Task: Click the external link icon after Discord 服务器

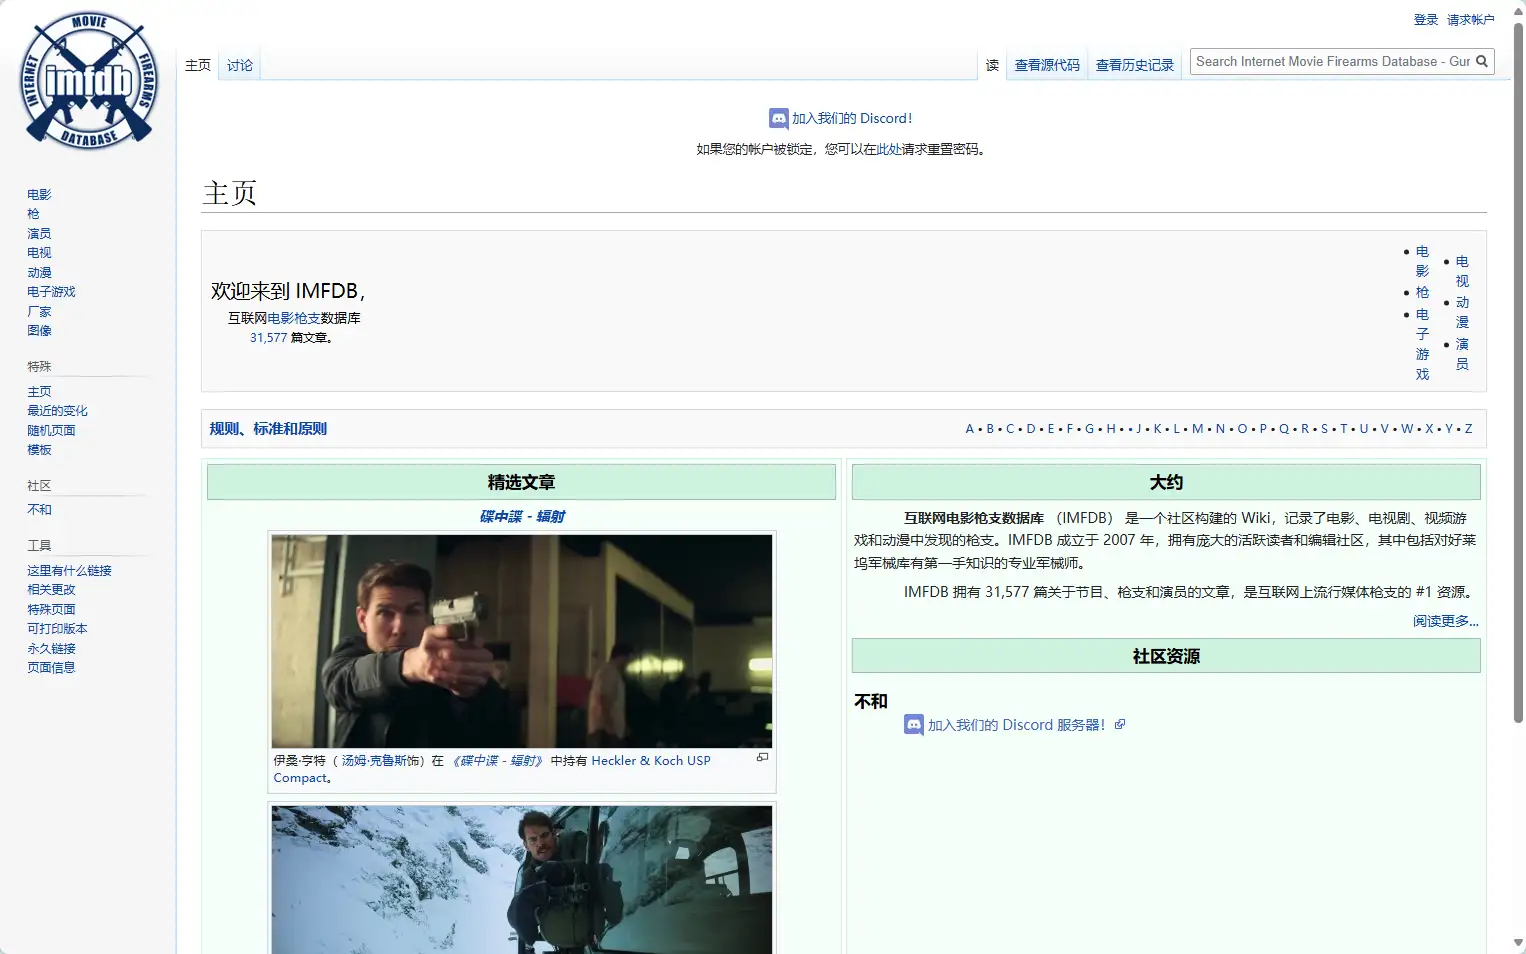Action: [1120, 725]
